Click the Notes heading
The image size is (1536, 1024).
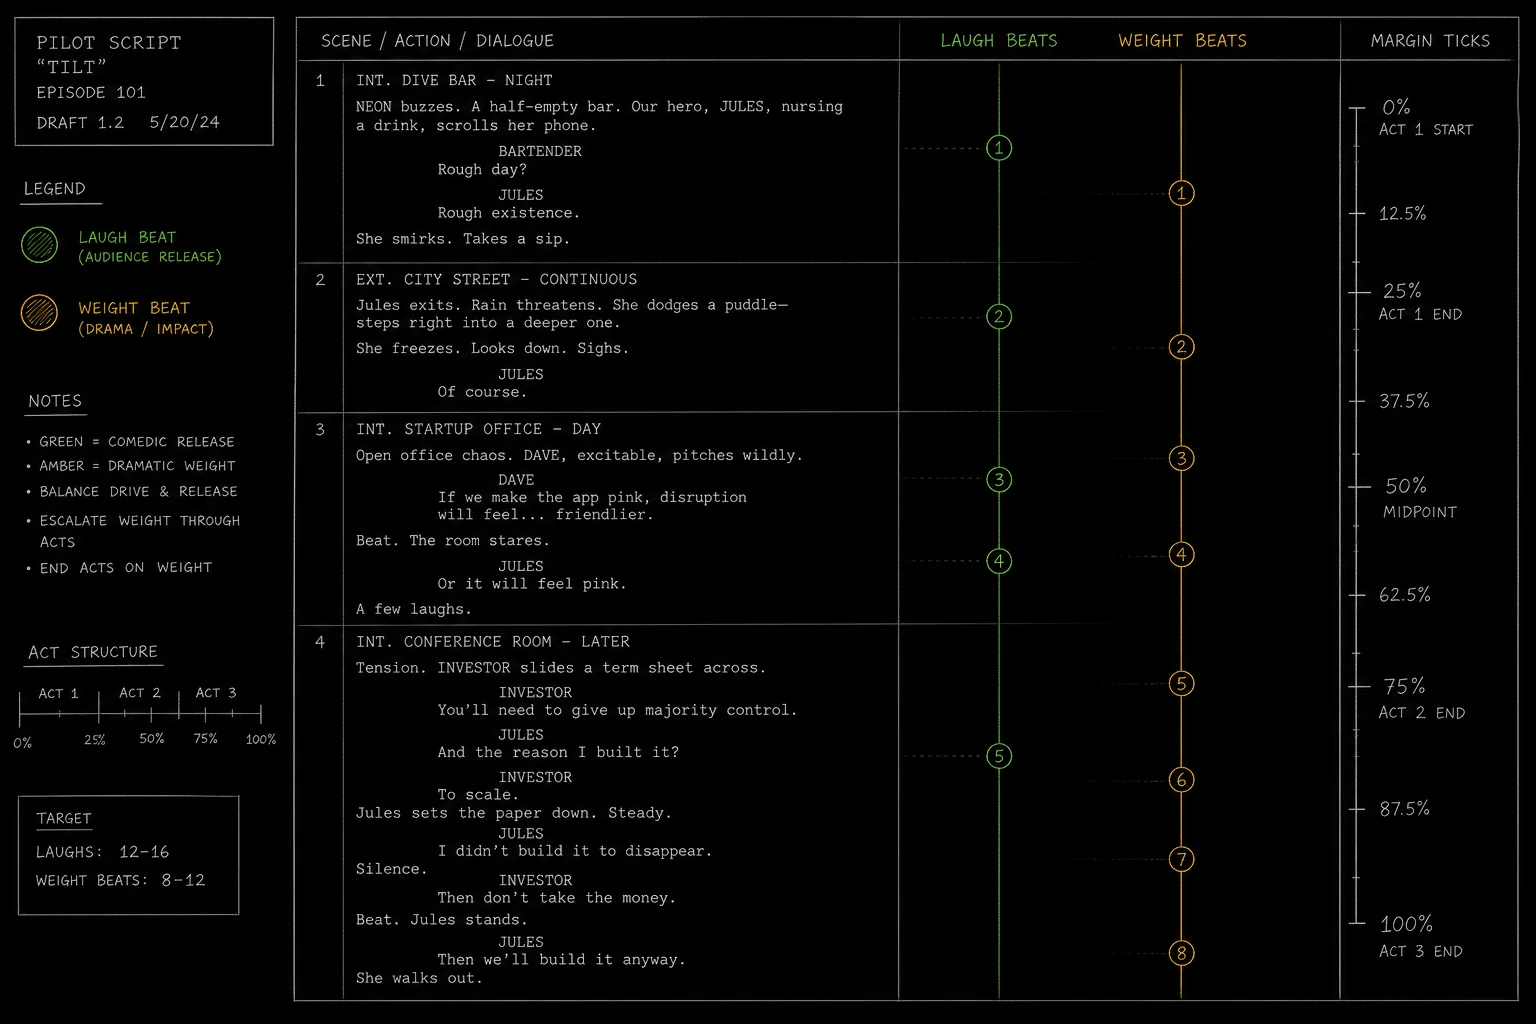coord(55,401)
